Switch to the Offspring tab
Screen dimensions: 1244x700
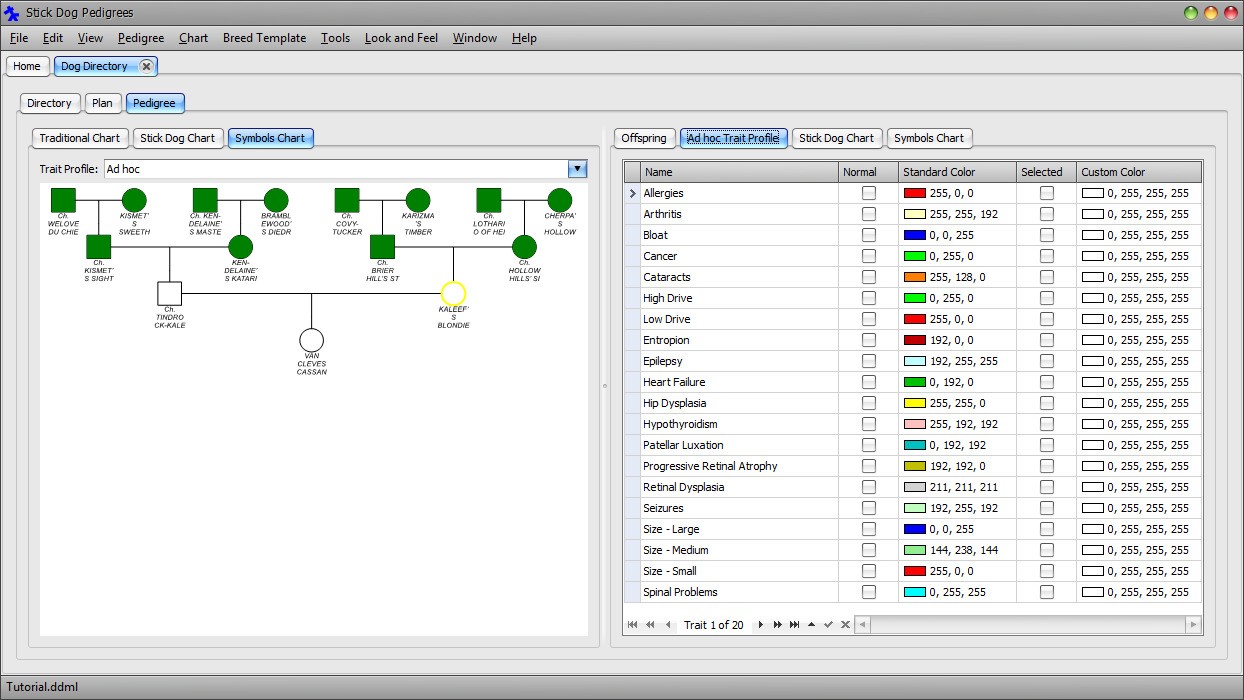643,138
